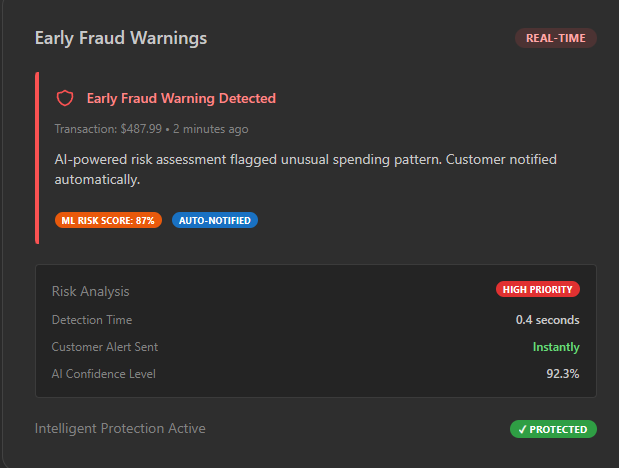Select the 0.4 seconds value

547,320
